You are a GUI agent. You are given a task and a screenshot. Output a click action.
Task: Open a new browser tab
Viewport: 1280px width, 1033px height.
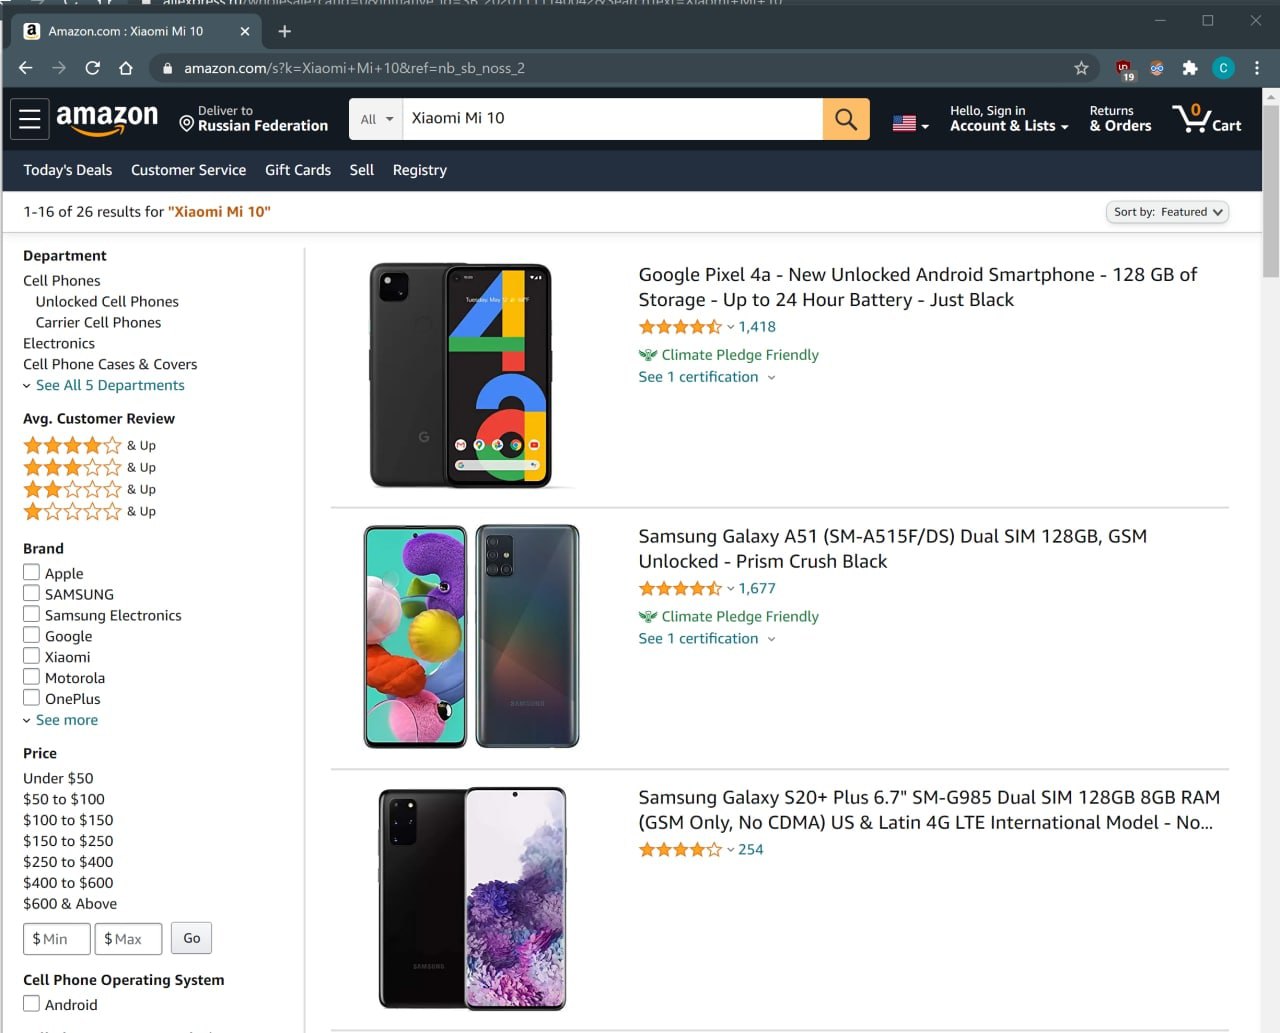285,31
